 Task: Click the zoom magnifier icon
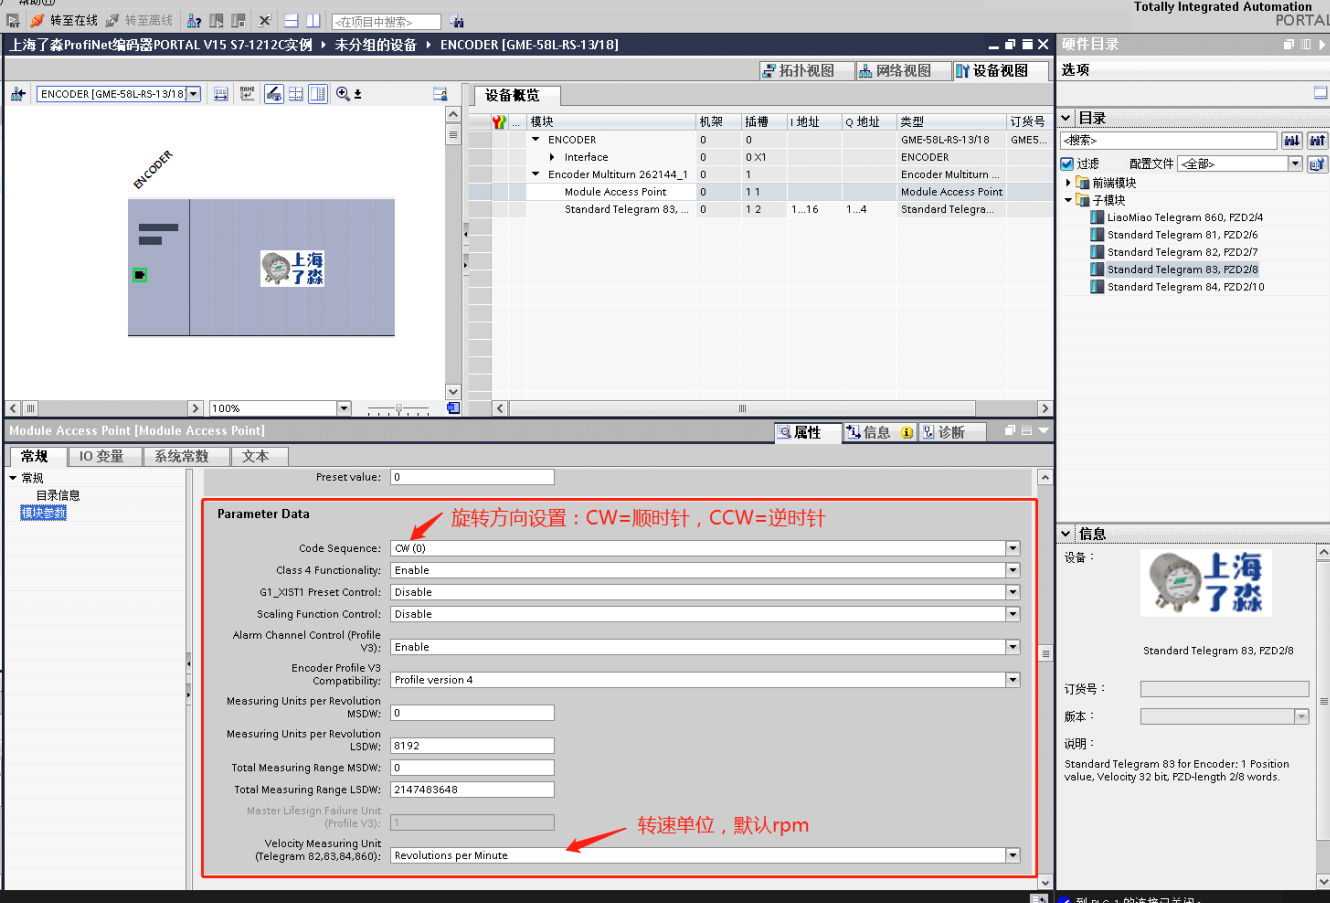point(343,94)
